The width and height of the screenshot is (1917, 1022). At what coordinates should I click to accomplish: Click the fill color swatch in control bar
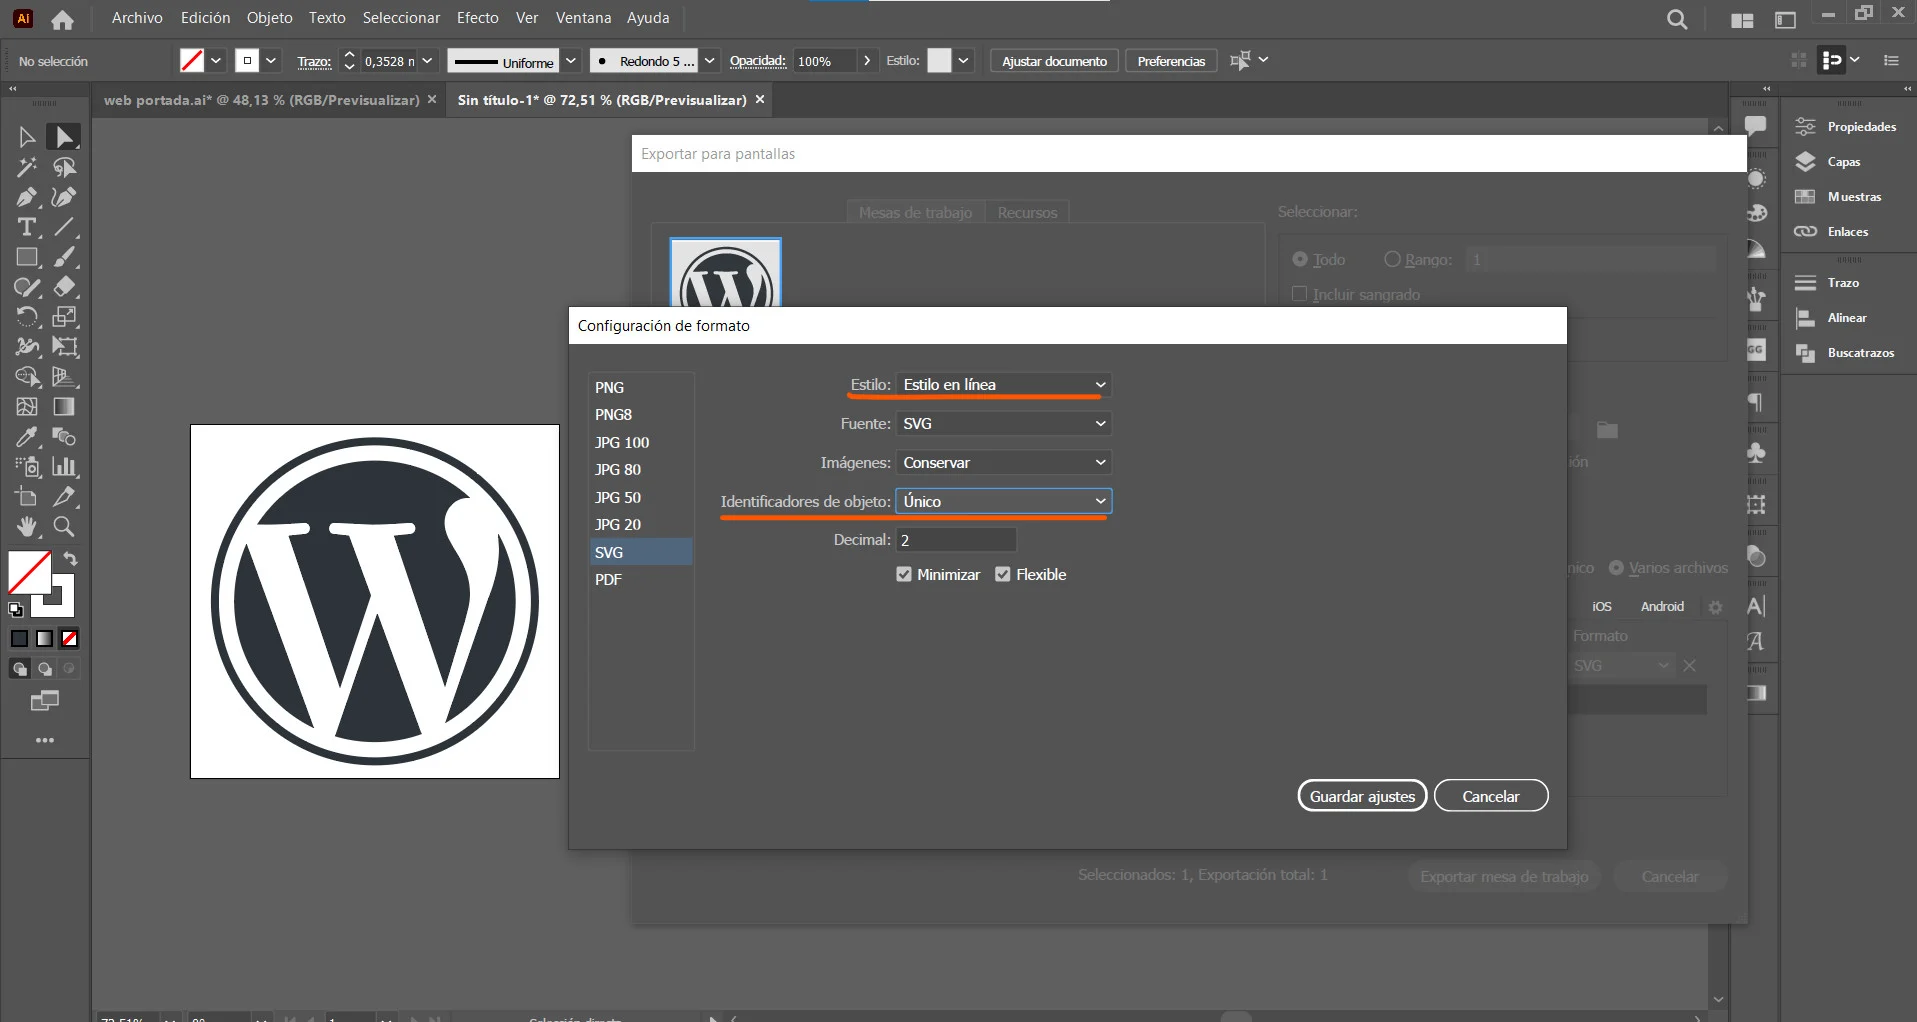point(192,61)
